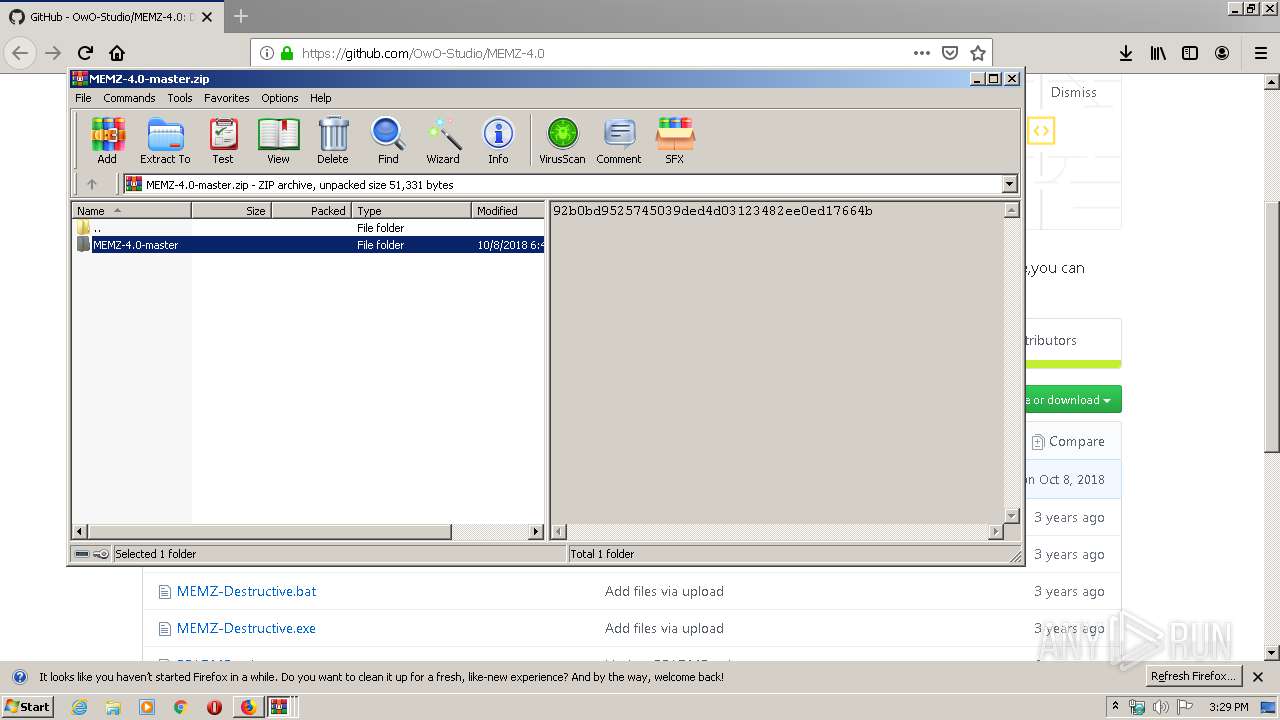1280x720 pixels.
Task: Click the drive icon in WinRAR status bar
Action: point(82,554)
